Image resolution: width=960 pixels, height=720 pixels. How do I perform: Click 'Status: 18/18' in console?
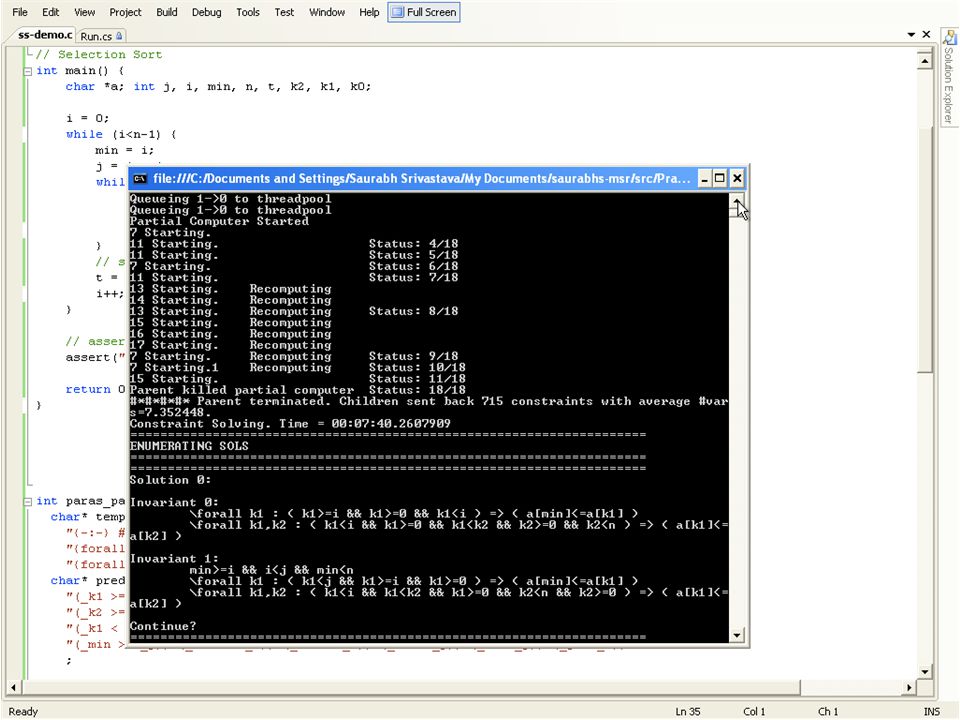(417, 390)
